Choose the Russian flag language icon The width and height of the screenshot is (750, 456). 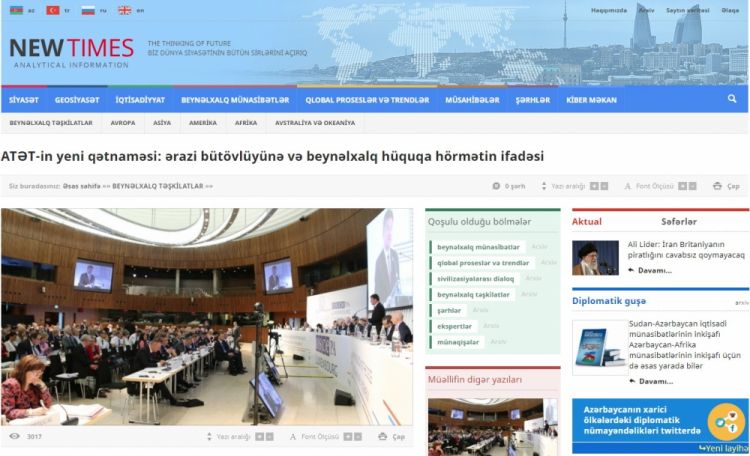[88, 10]
